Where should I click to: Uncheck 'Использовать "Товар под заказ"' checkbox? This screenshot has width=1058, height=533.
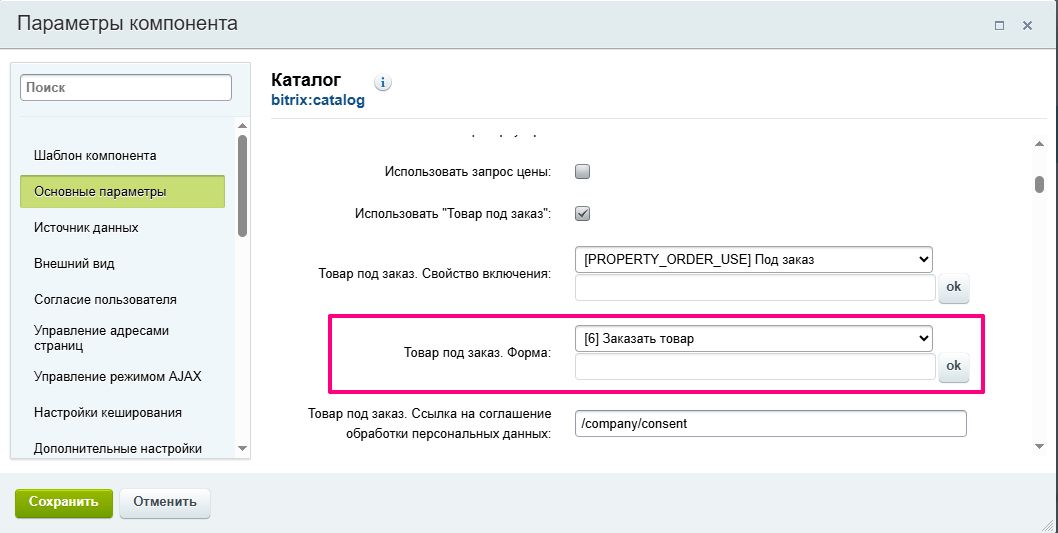coord(583,213)
